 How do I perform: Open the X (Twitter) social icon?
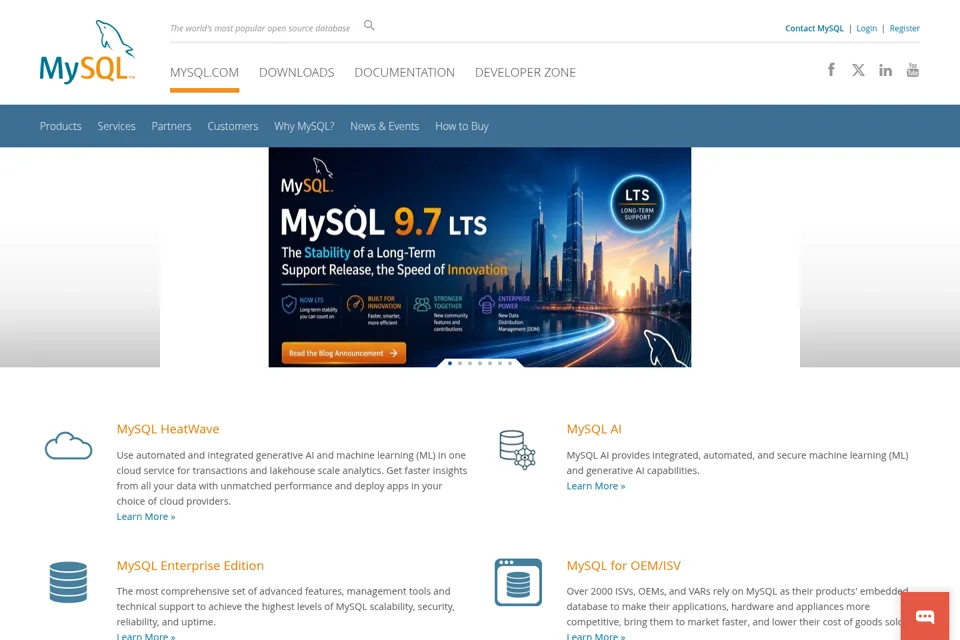(x=858, y=70)
